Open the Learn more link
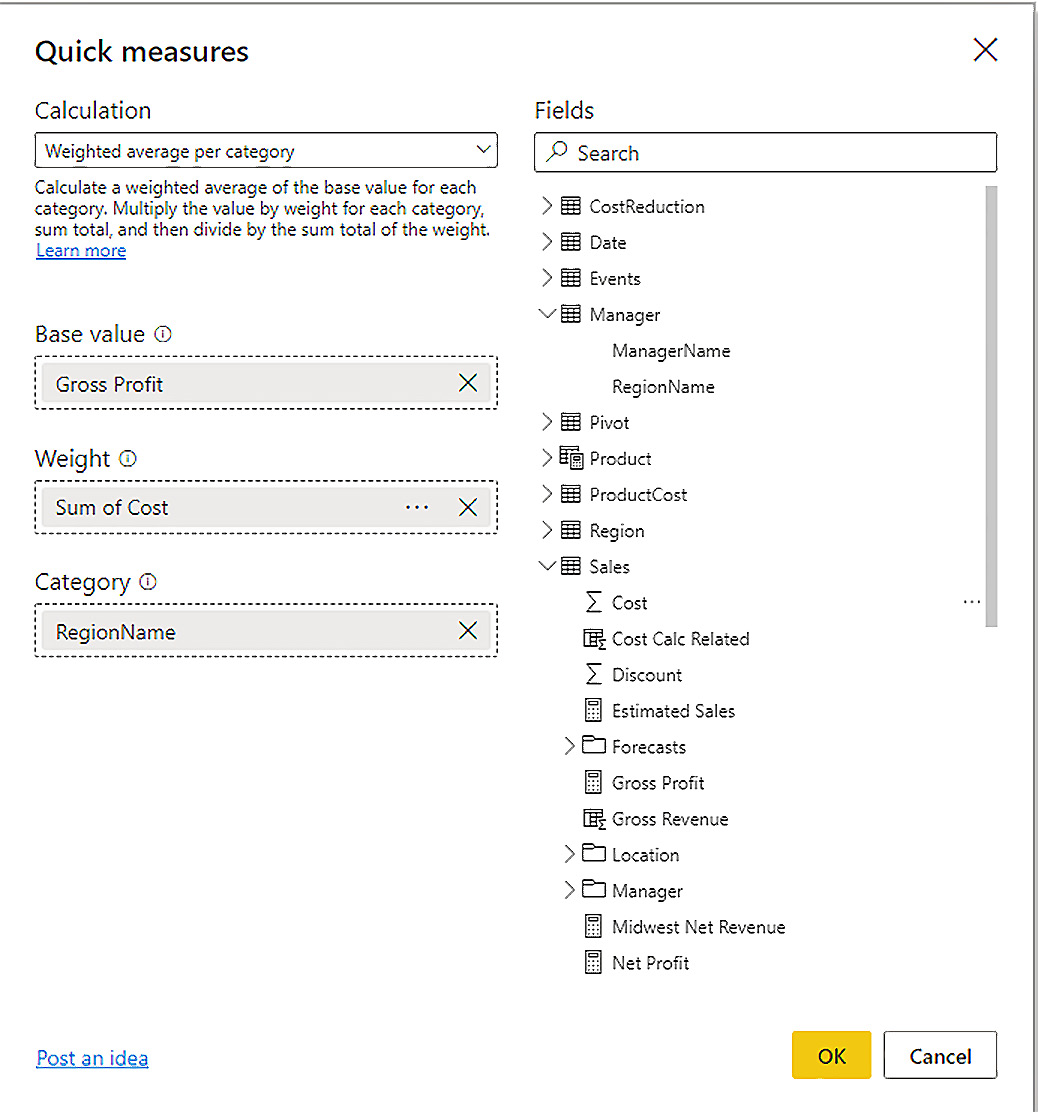 (x=81, y=251)
